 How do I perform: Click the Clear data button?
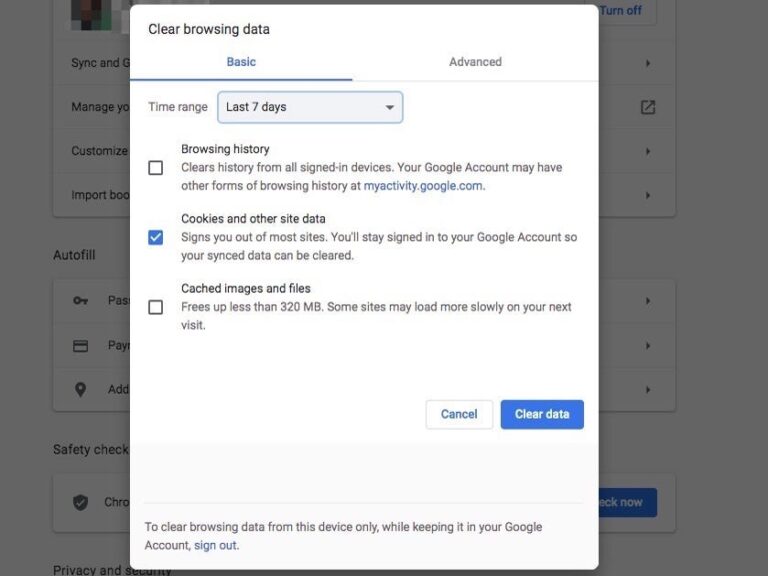(542, 414)
